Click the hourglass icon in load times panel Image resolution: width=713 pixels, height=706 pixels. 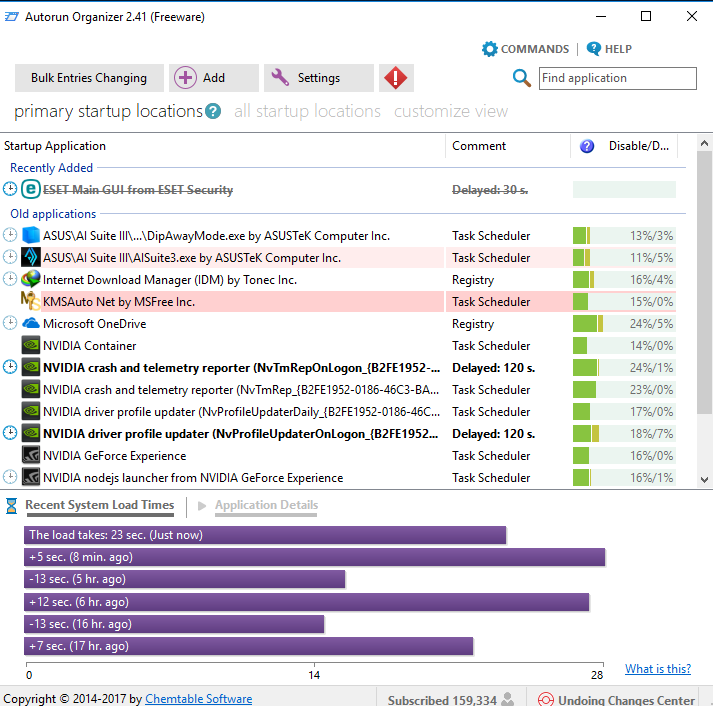(11, 506)
